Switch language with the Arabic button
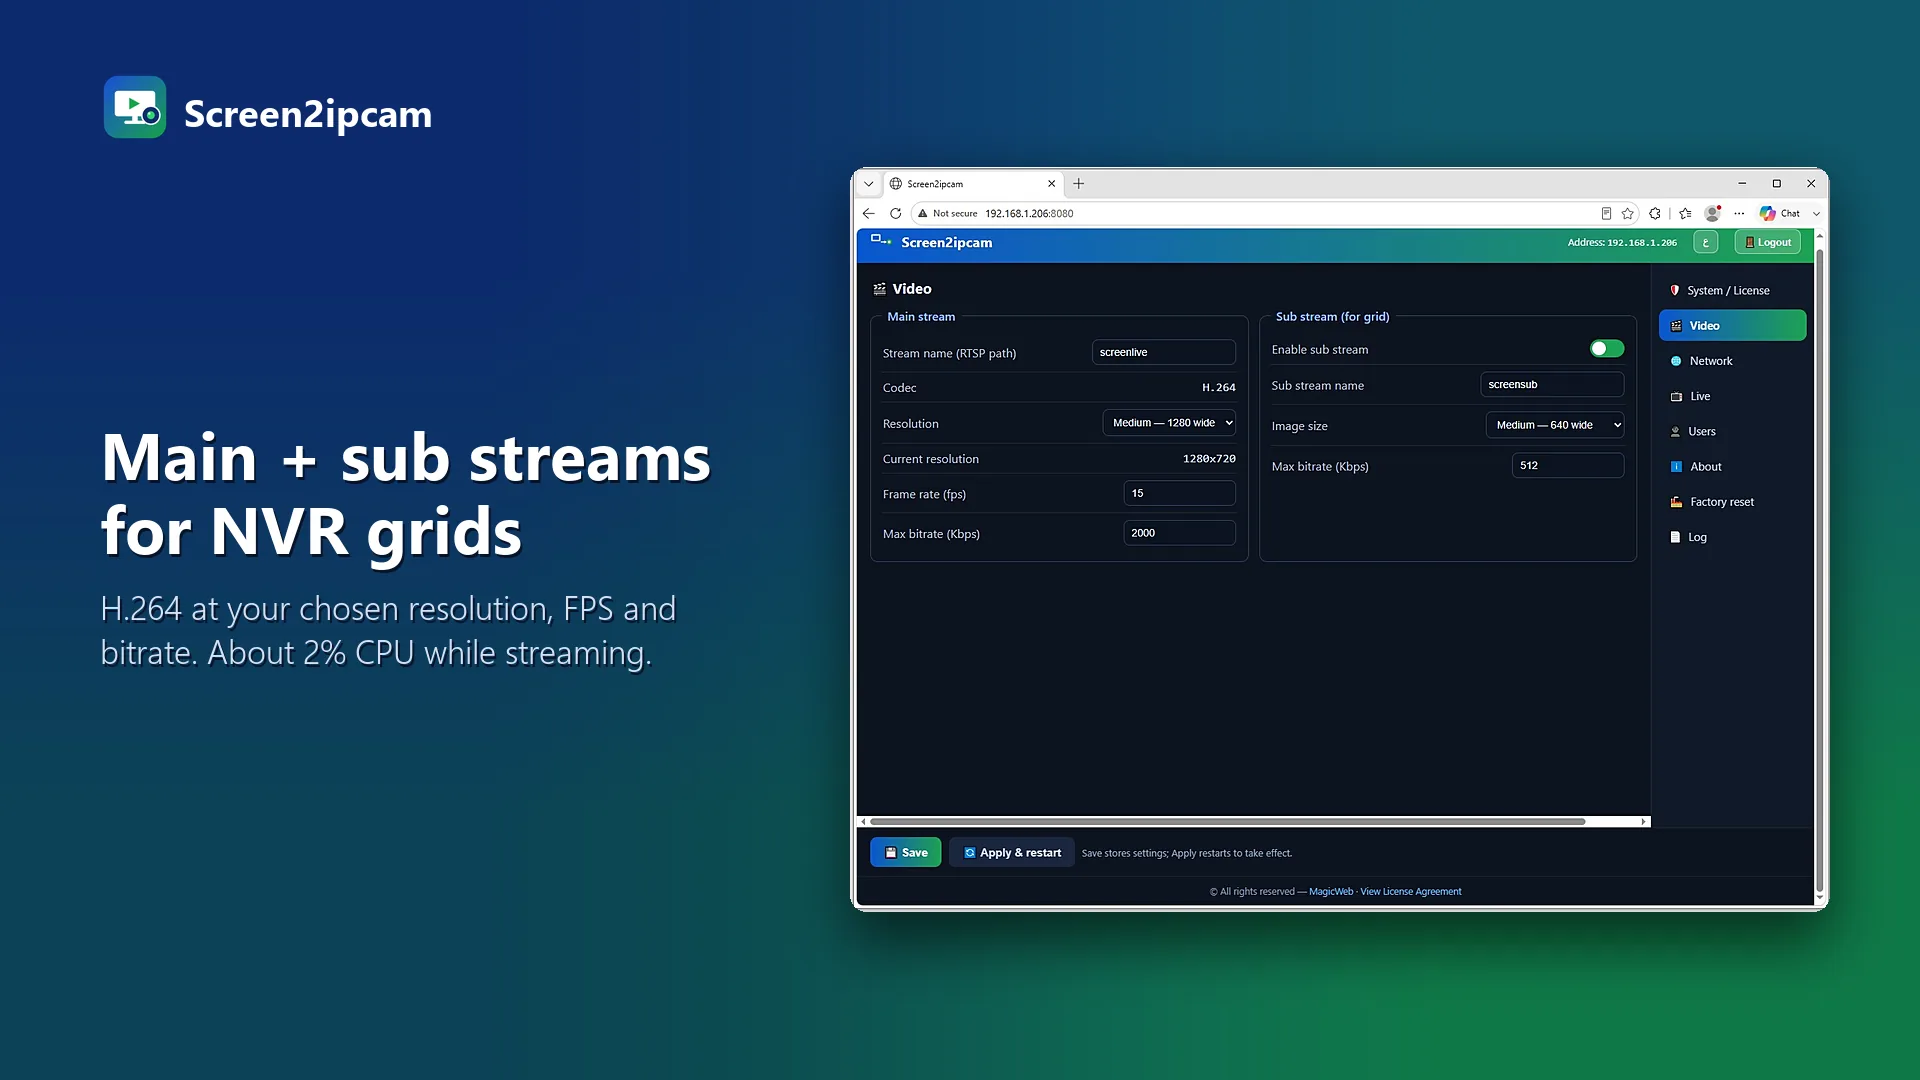The width and height of the screenshot is (1920, 1080). pos(1706,242)
